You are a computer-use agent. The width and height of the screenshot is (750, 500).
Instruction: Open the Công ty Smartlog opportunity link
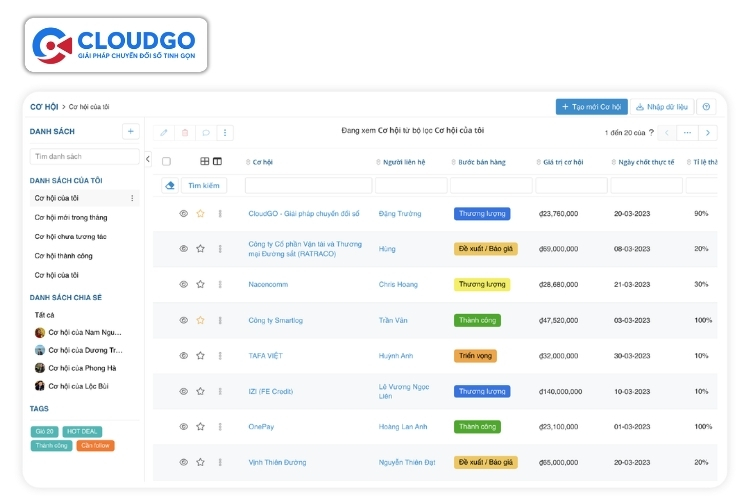(x=276, y=320)
